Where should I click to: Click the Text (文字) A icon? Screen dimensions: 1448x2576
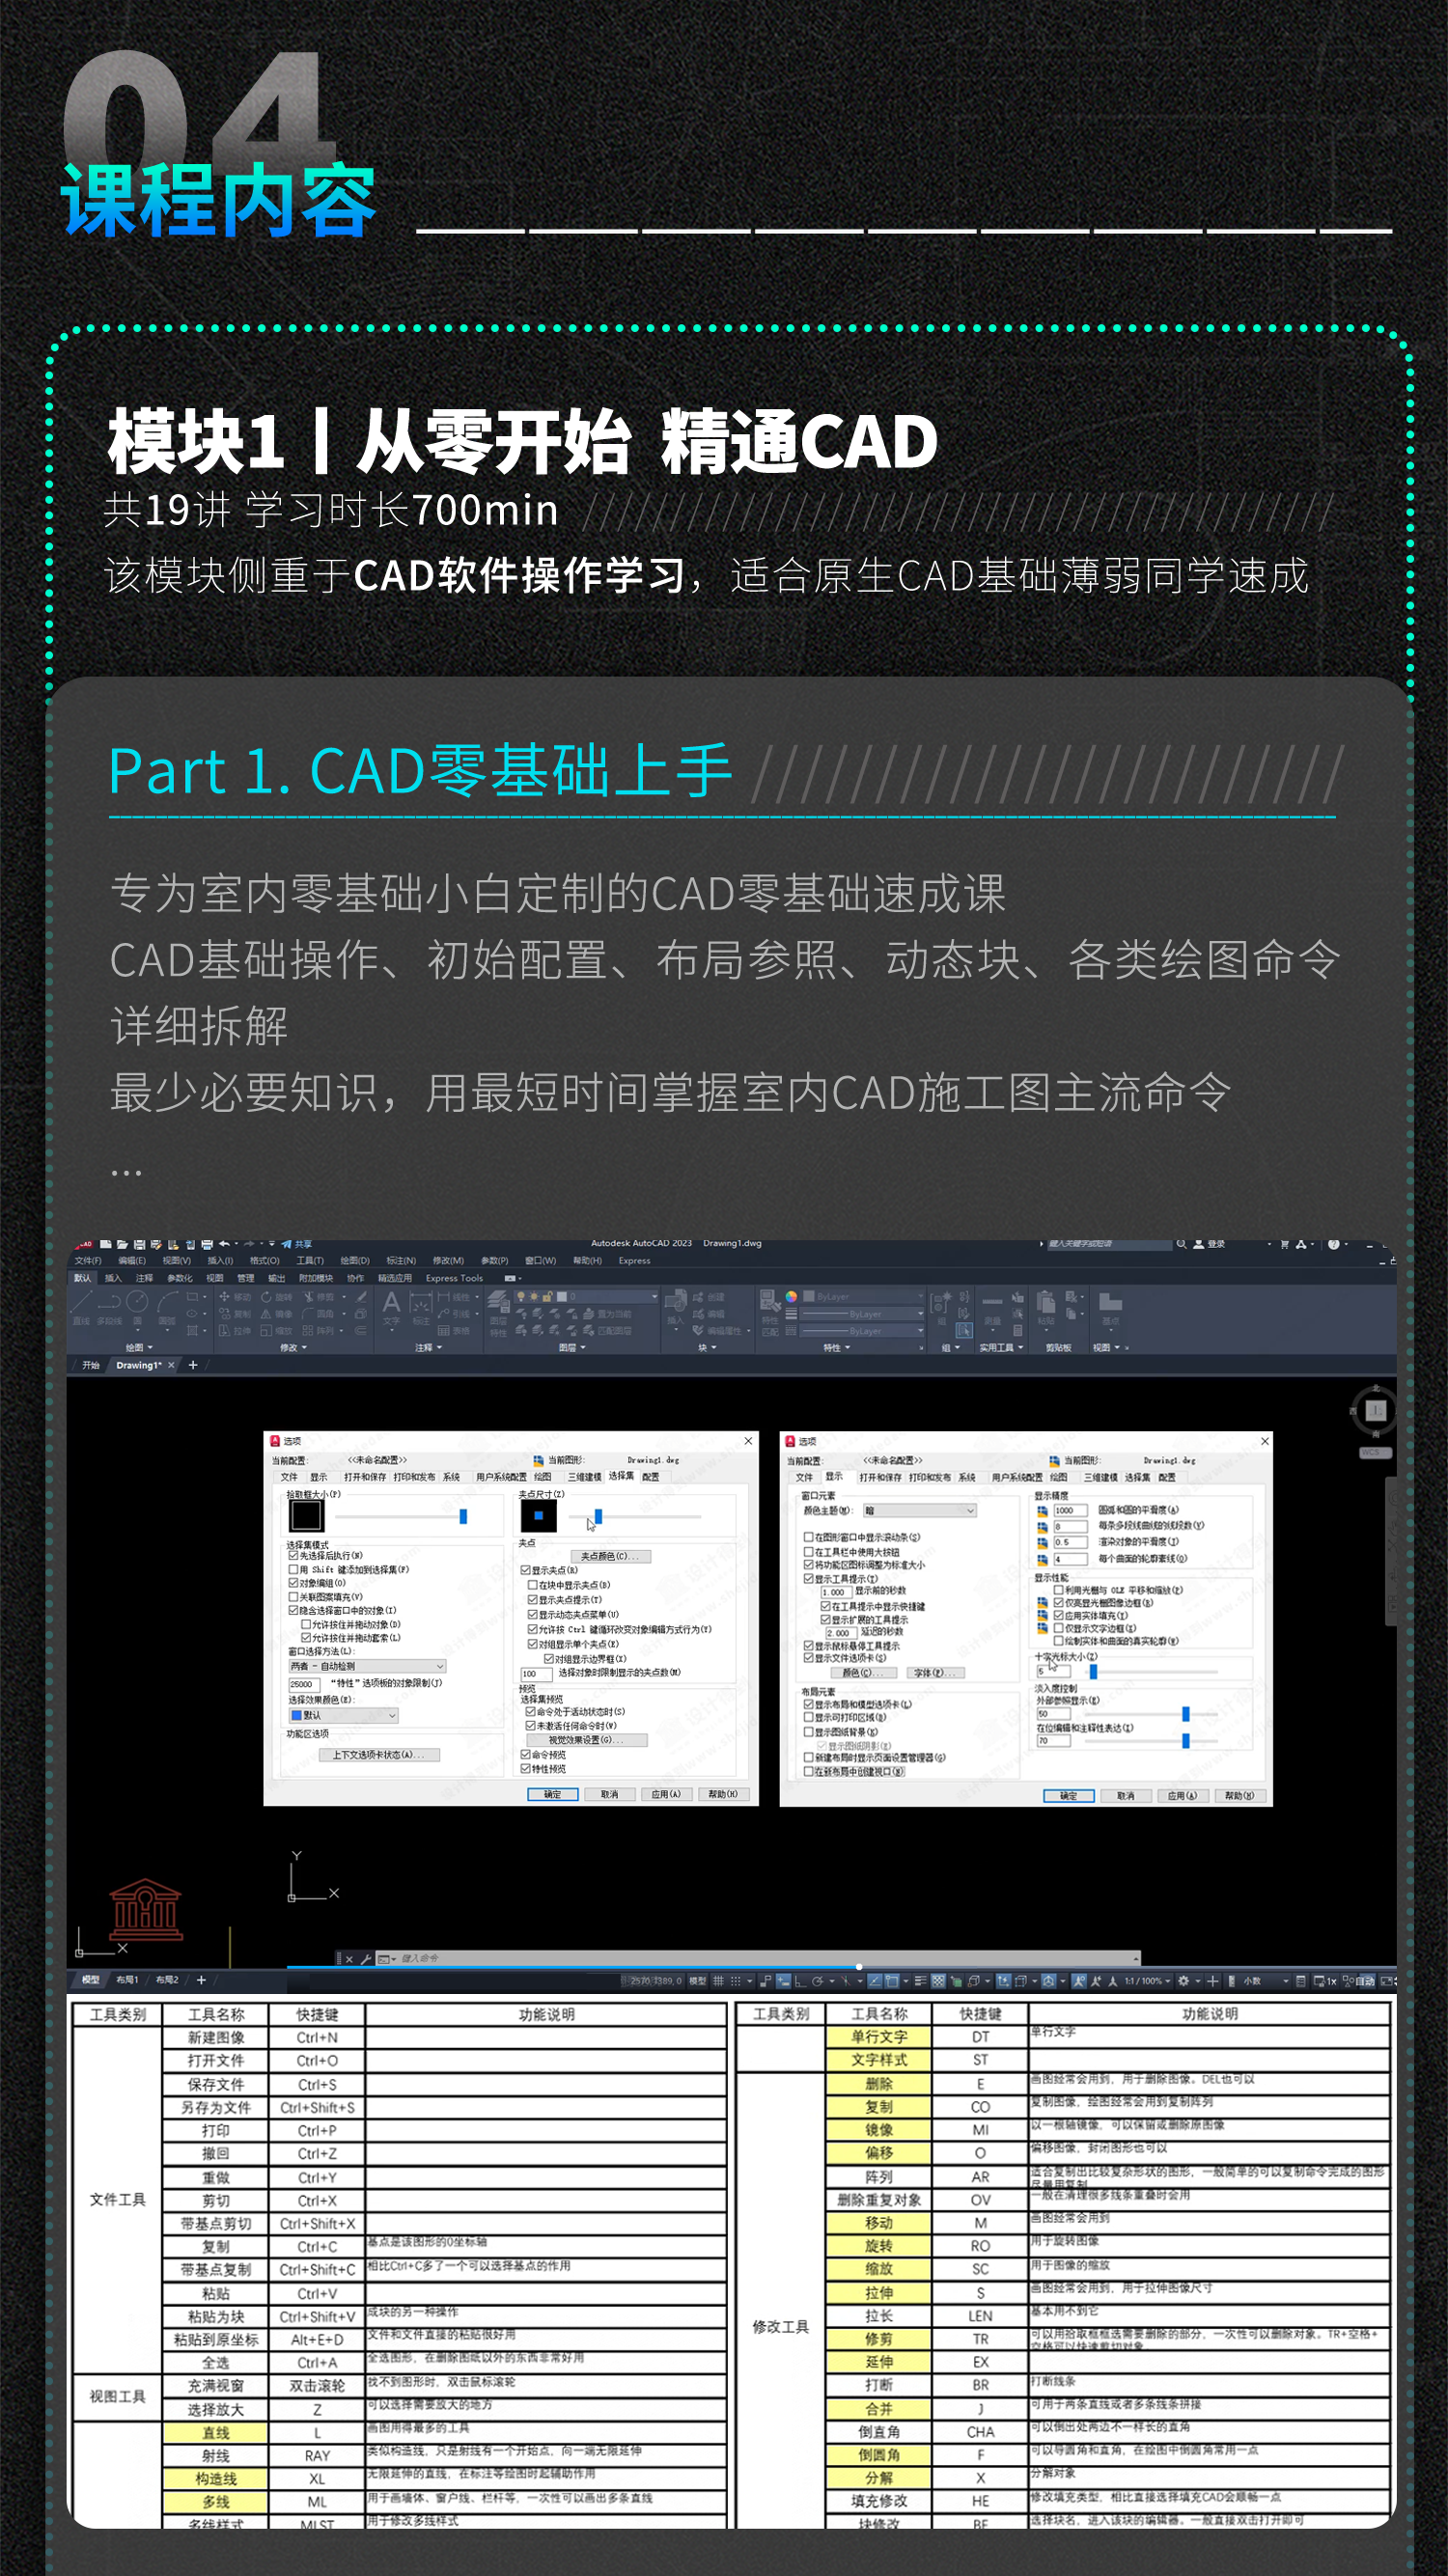[392, 1303]
